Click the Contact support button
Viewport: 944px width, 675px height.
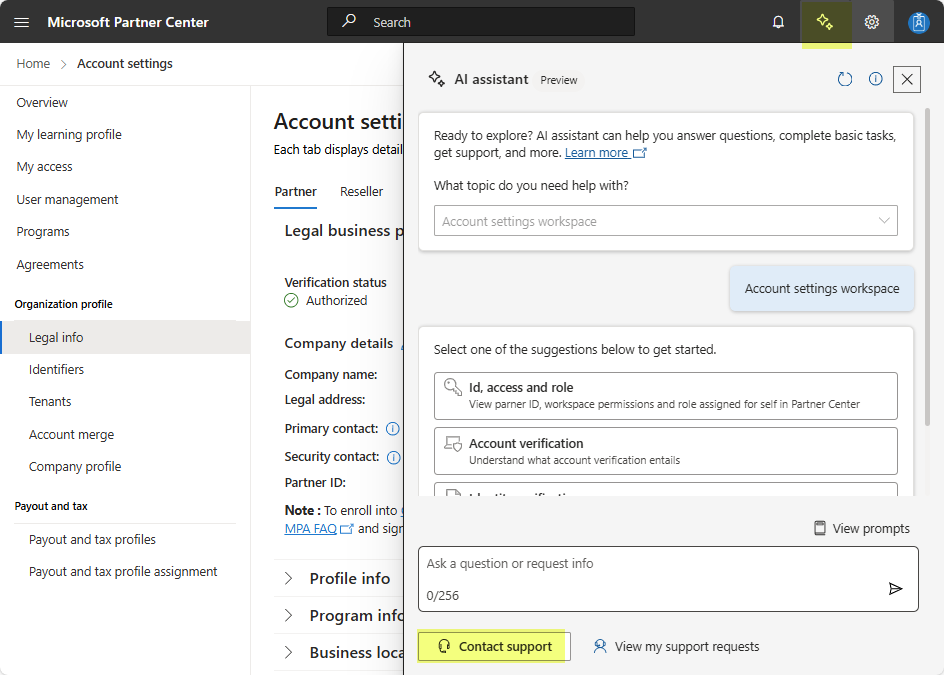pos(494,647)
